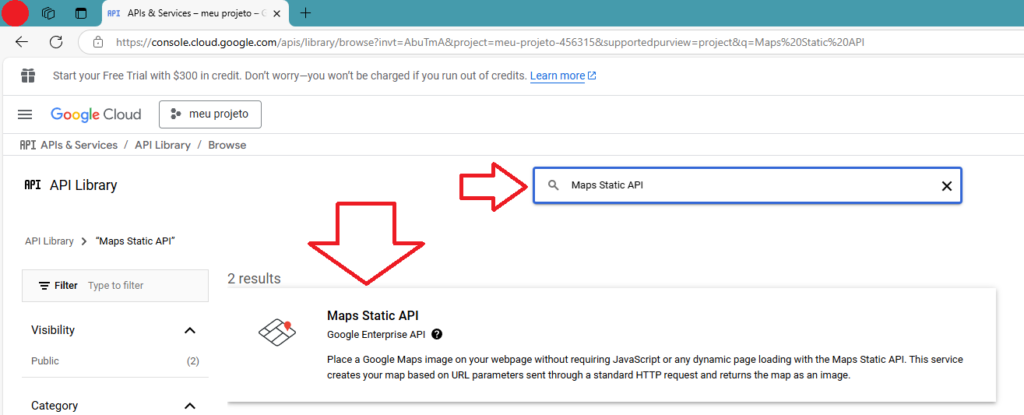This screenshot has height=415, width=1024.
Task: Click API Library link above the filter
Action: [49, 241]
